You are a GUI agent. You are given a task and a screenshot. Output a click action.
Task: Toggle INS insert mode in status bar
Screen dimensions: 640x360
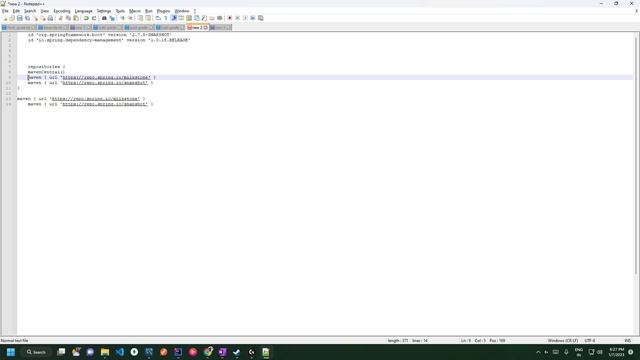click(627, 340)
